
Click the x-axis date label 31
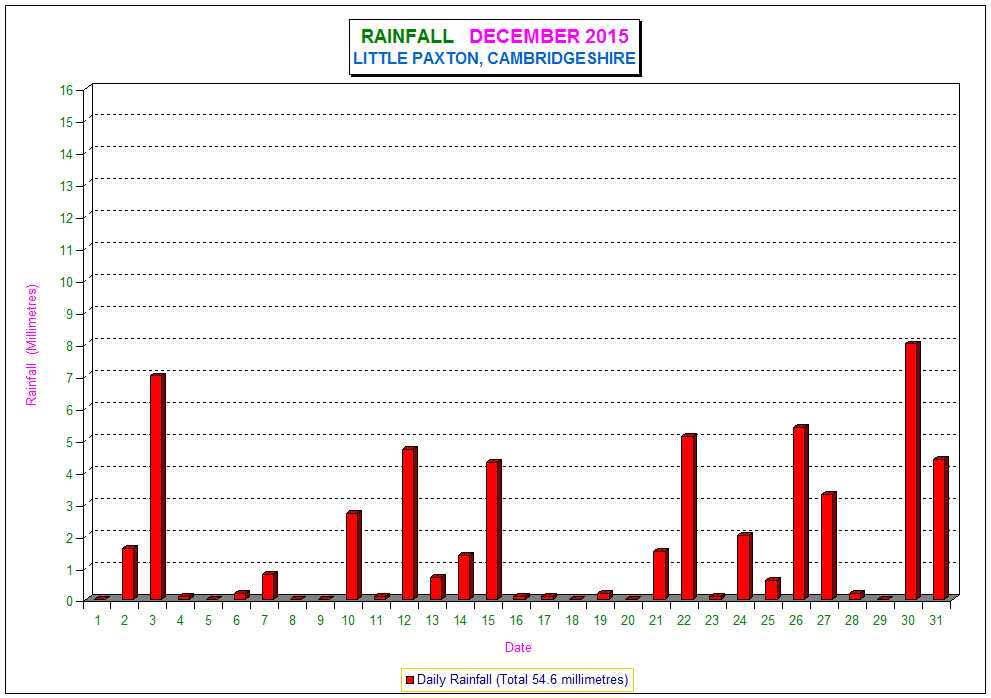click(x=936, y=620)
